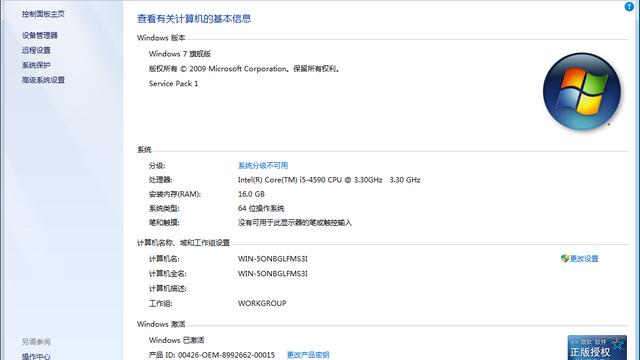Open 远程设置 link
640x360 pixels.
[36, 50]
